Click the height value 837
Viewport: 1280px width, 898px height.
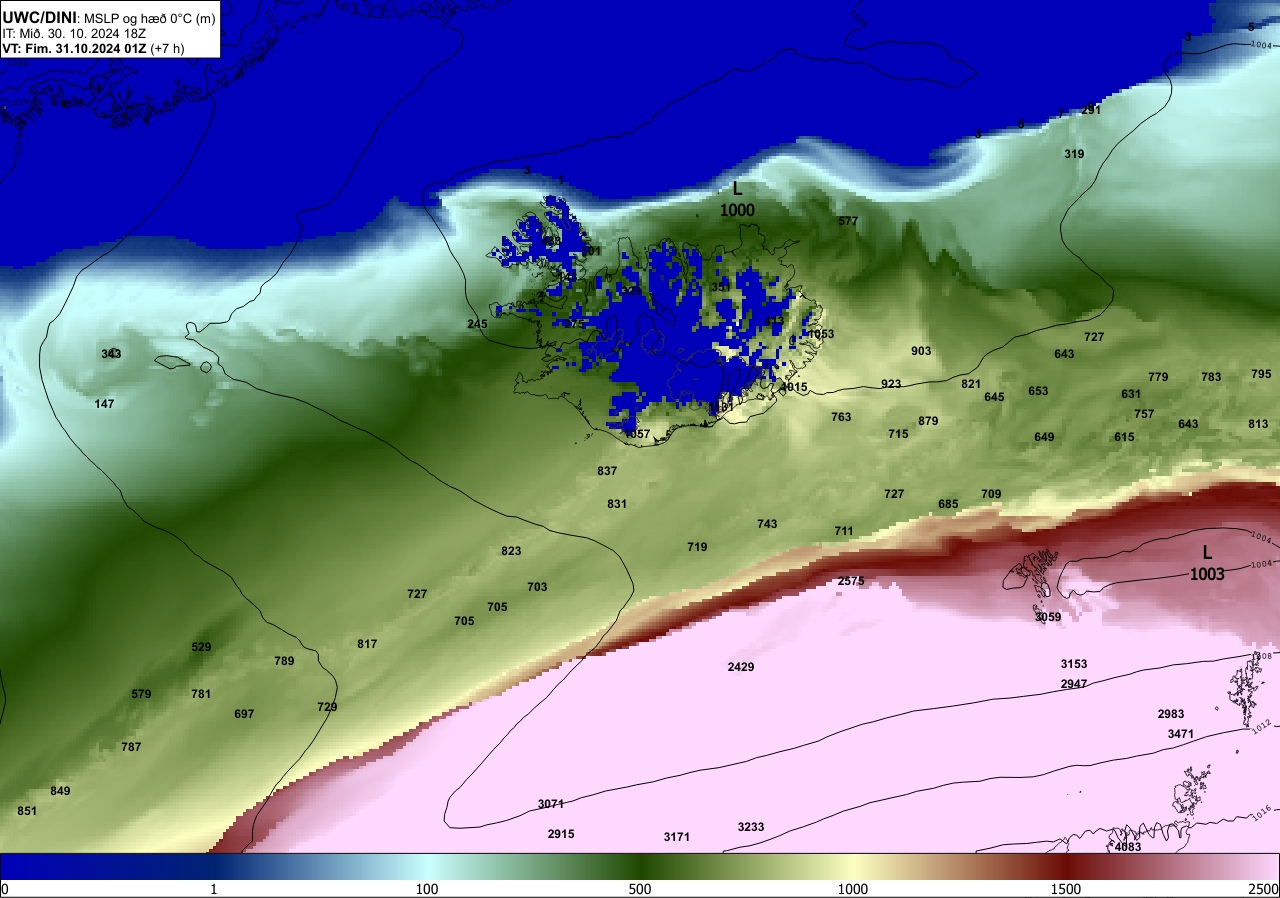click(x=607, y=471)
